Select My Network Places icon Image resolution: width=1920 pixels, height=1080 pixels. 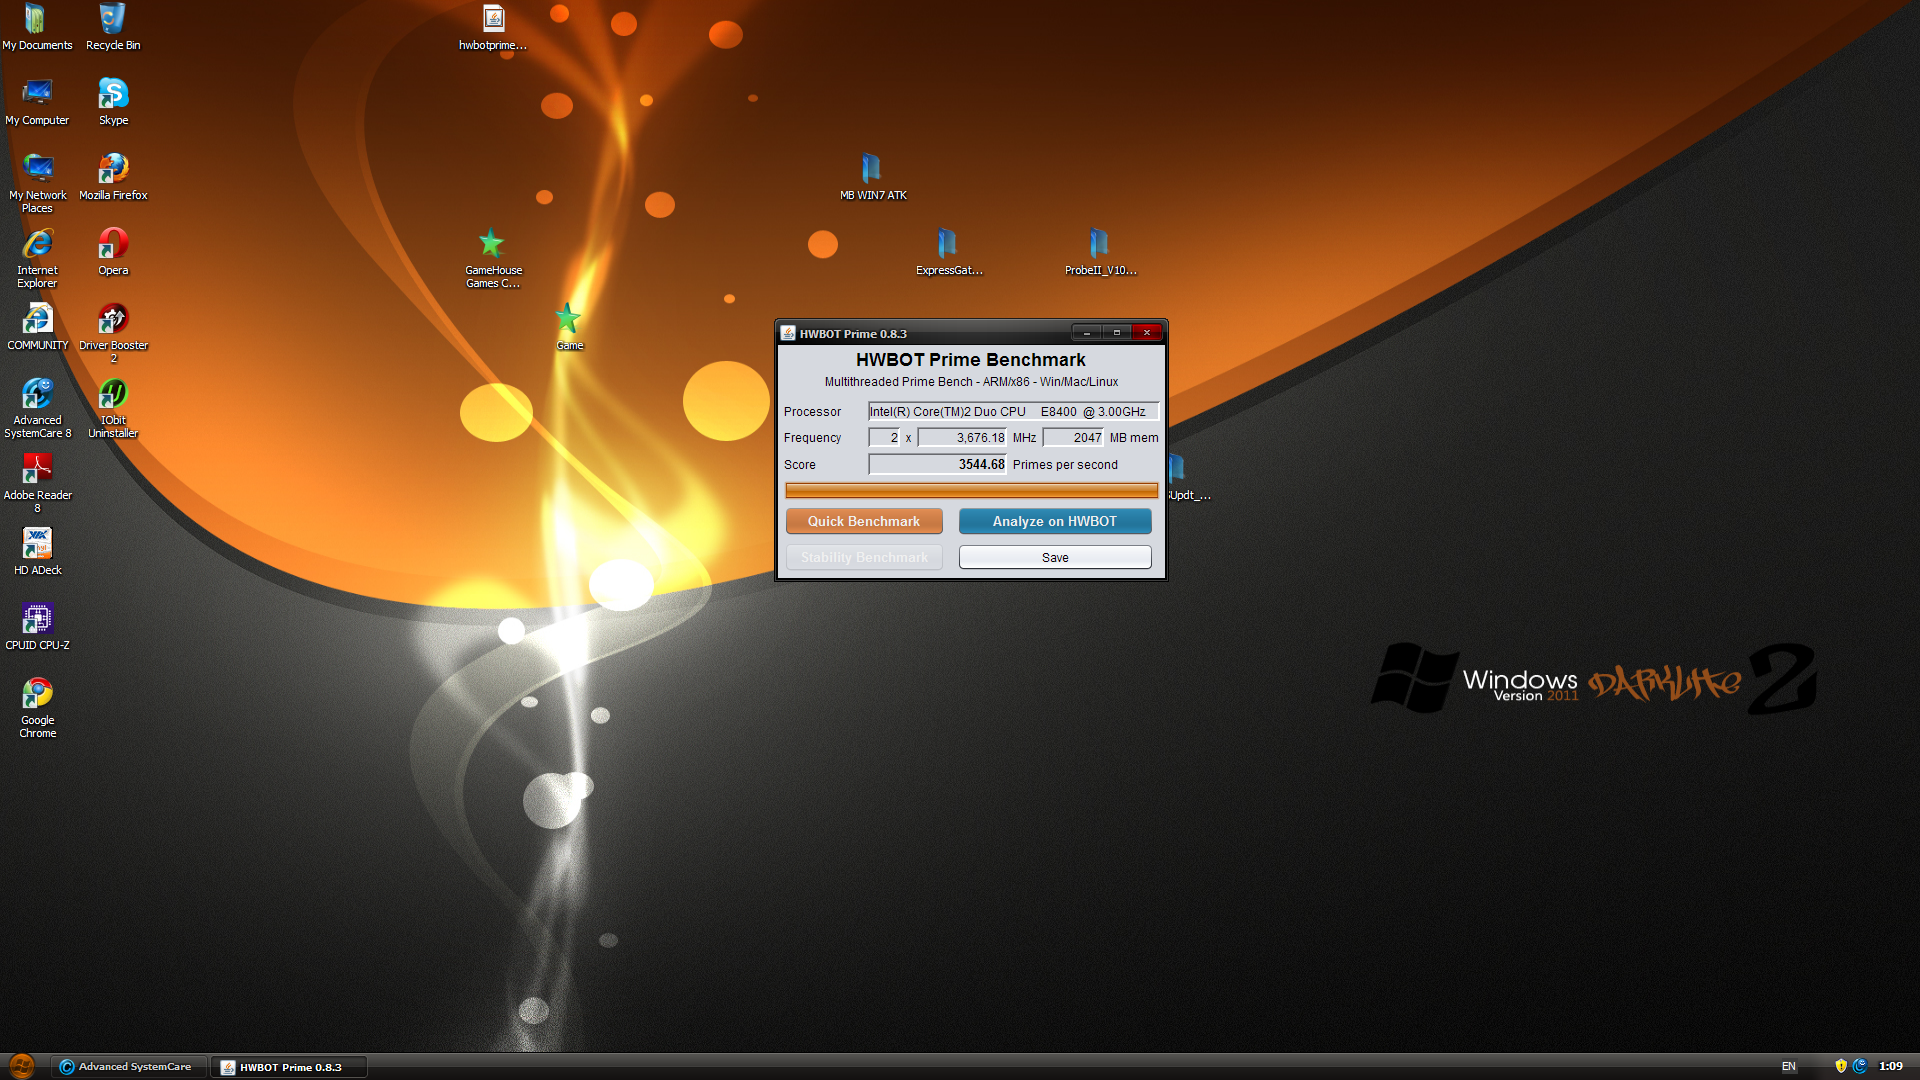point(37,183)
